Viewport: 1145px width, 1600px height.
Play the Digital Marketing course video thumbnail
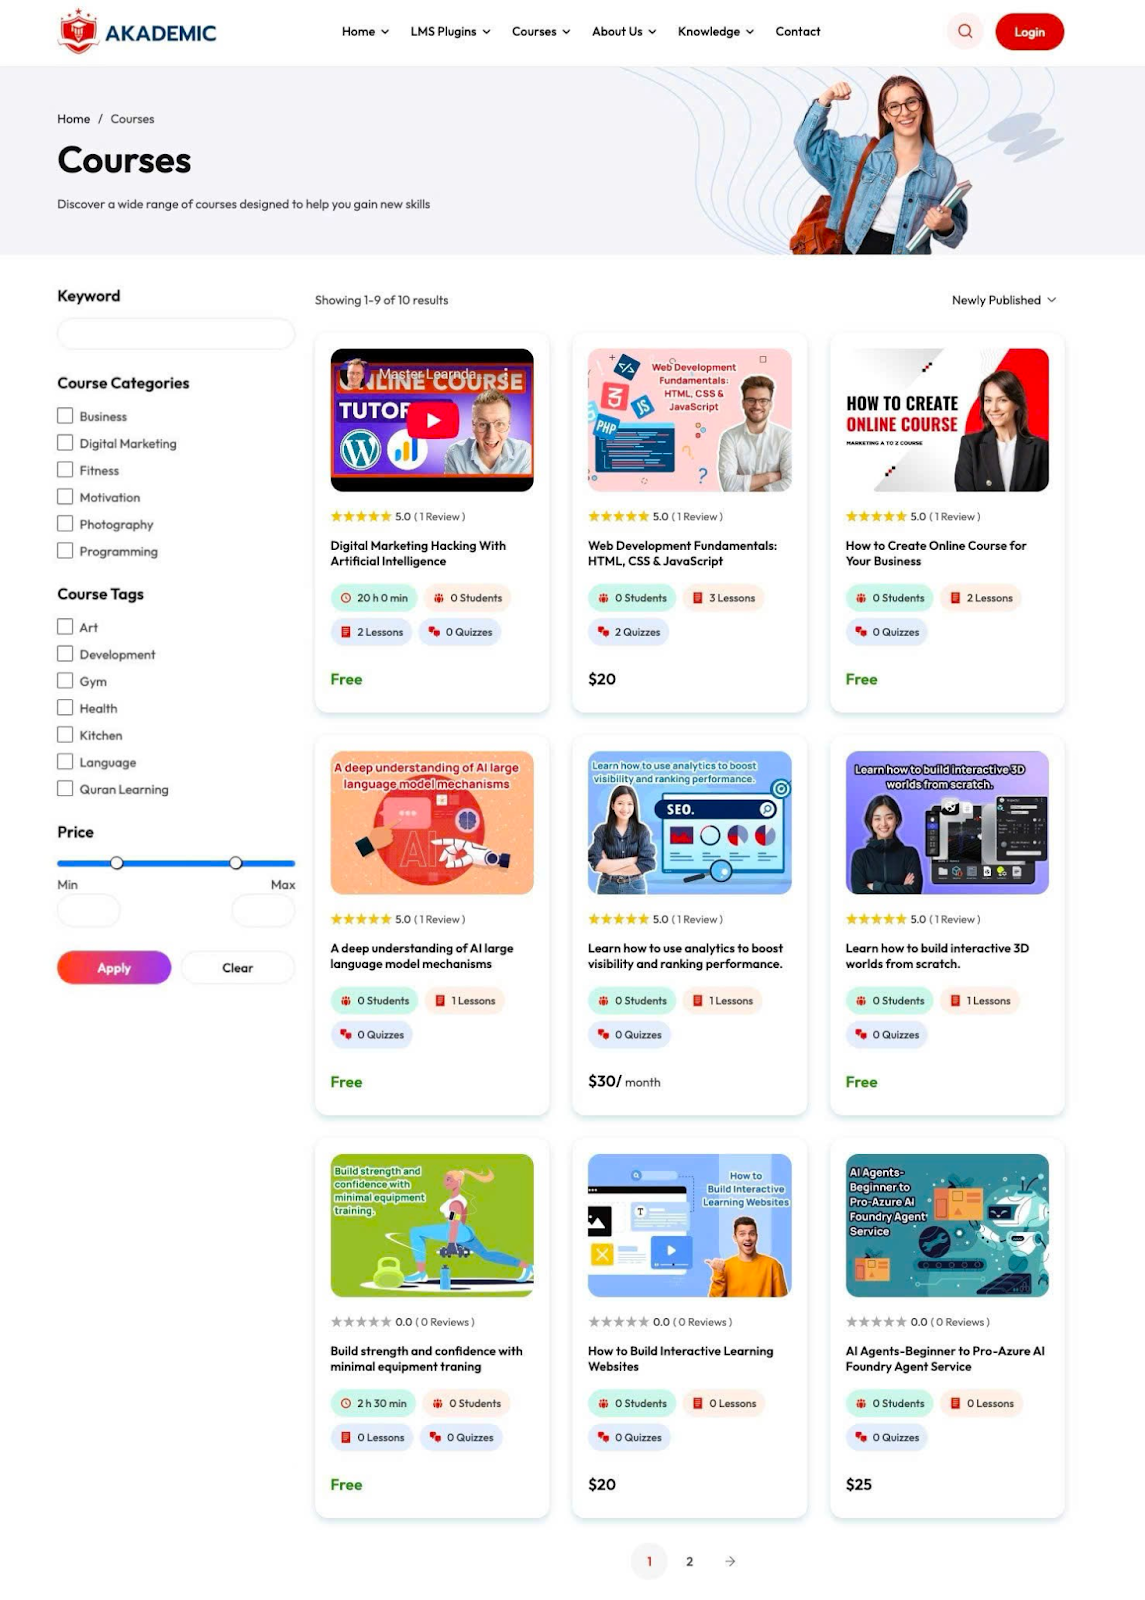point(432,420)
